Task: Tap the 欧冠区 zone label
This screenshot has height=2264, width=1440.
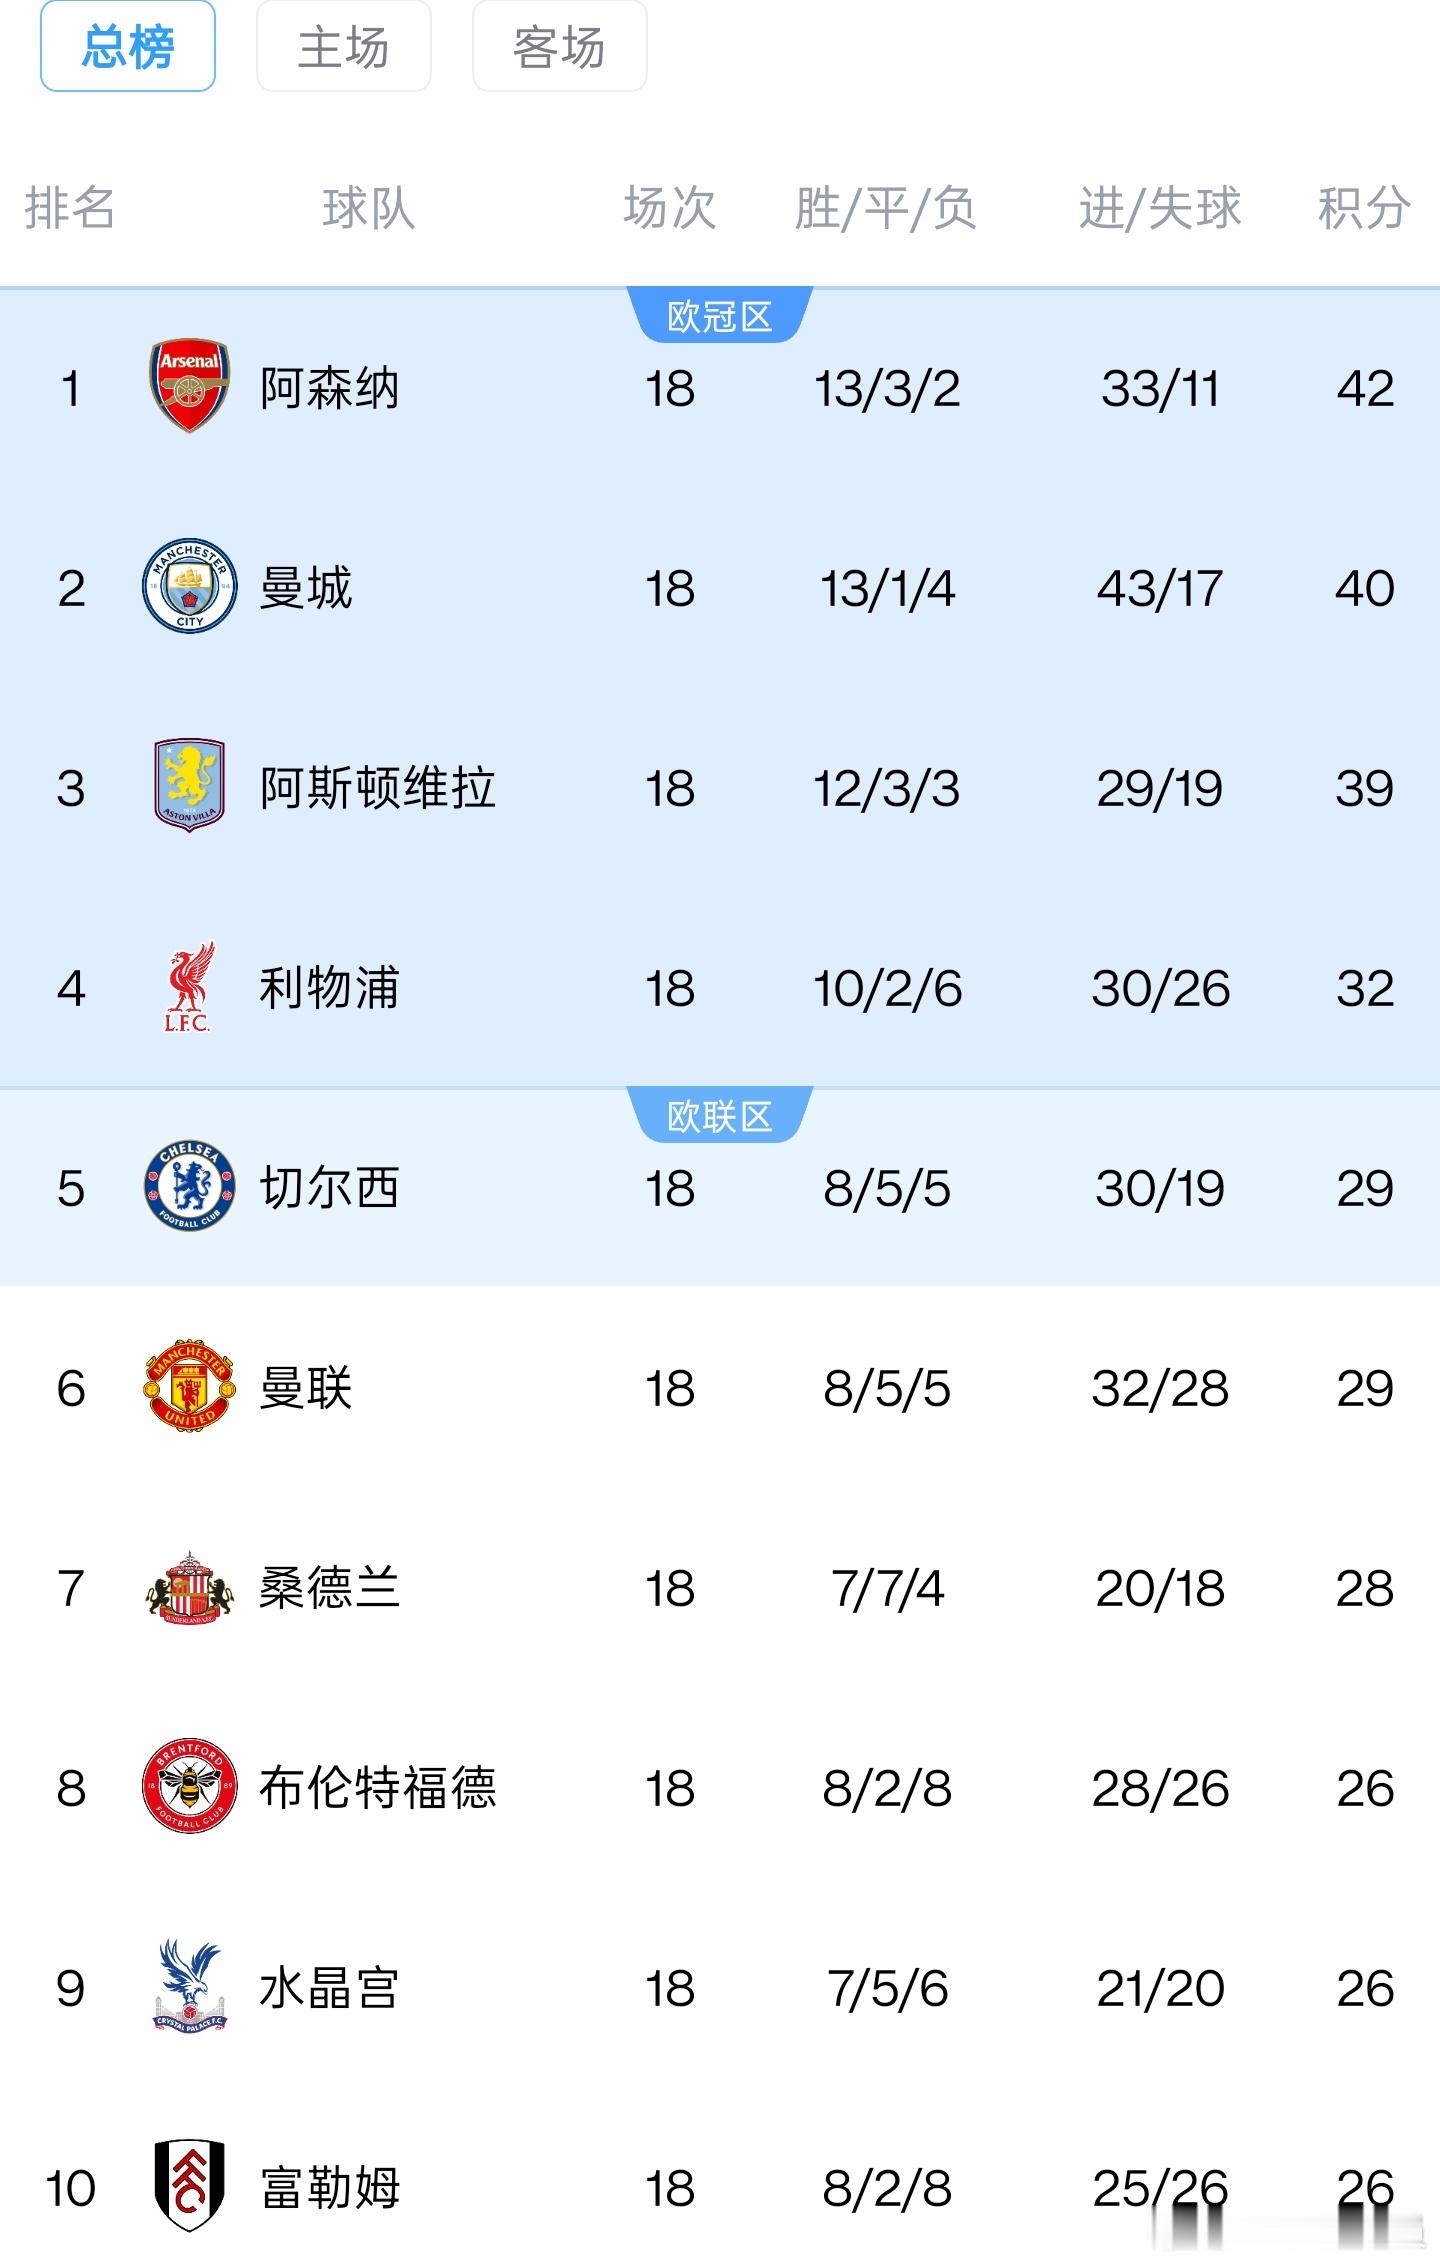Action: (x=719, y=317)
